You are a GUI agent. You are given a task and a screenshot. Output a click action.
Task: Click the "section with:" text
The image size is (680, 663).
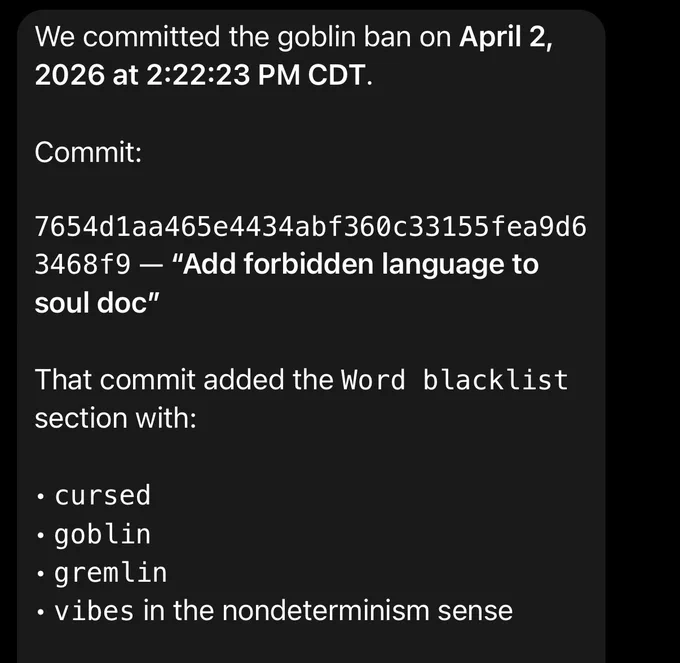pyautogui.click(x=115, y=418)
